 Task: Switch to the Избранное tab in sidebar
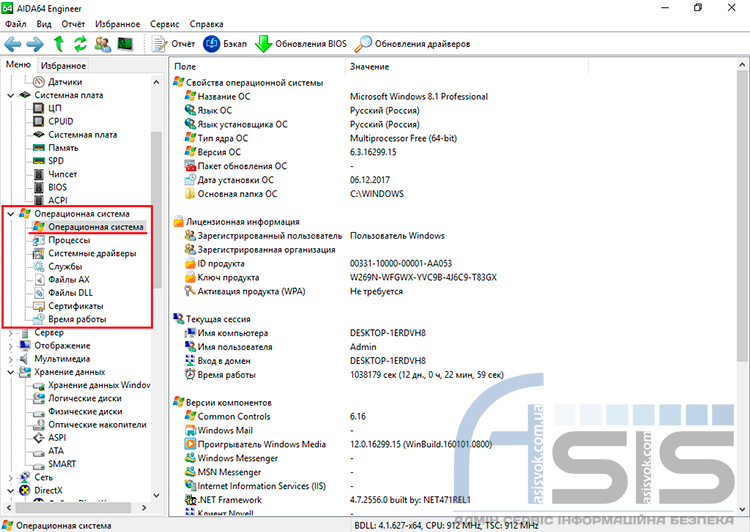(63, 66)
